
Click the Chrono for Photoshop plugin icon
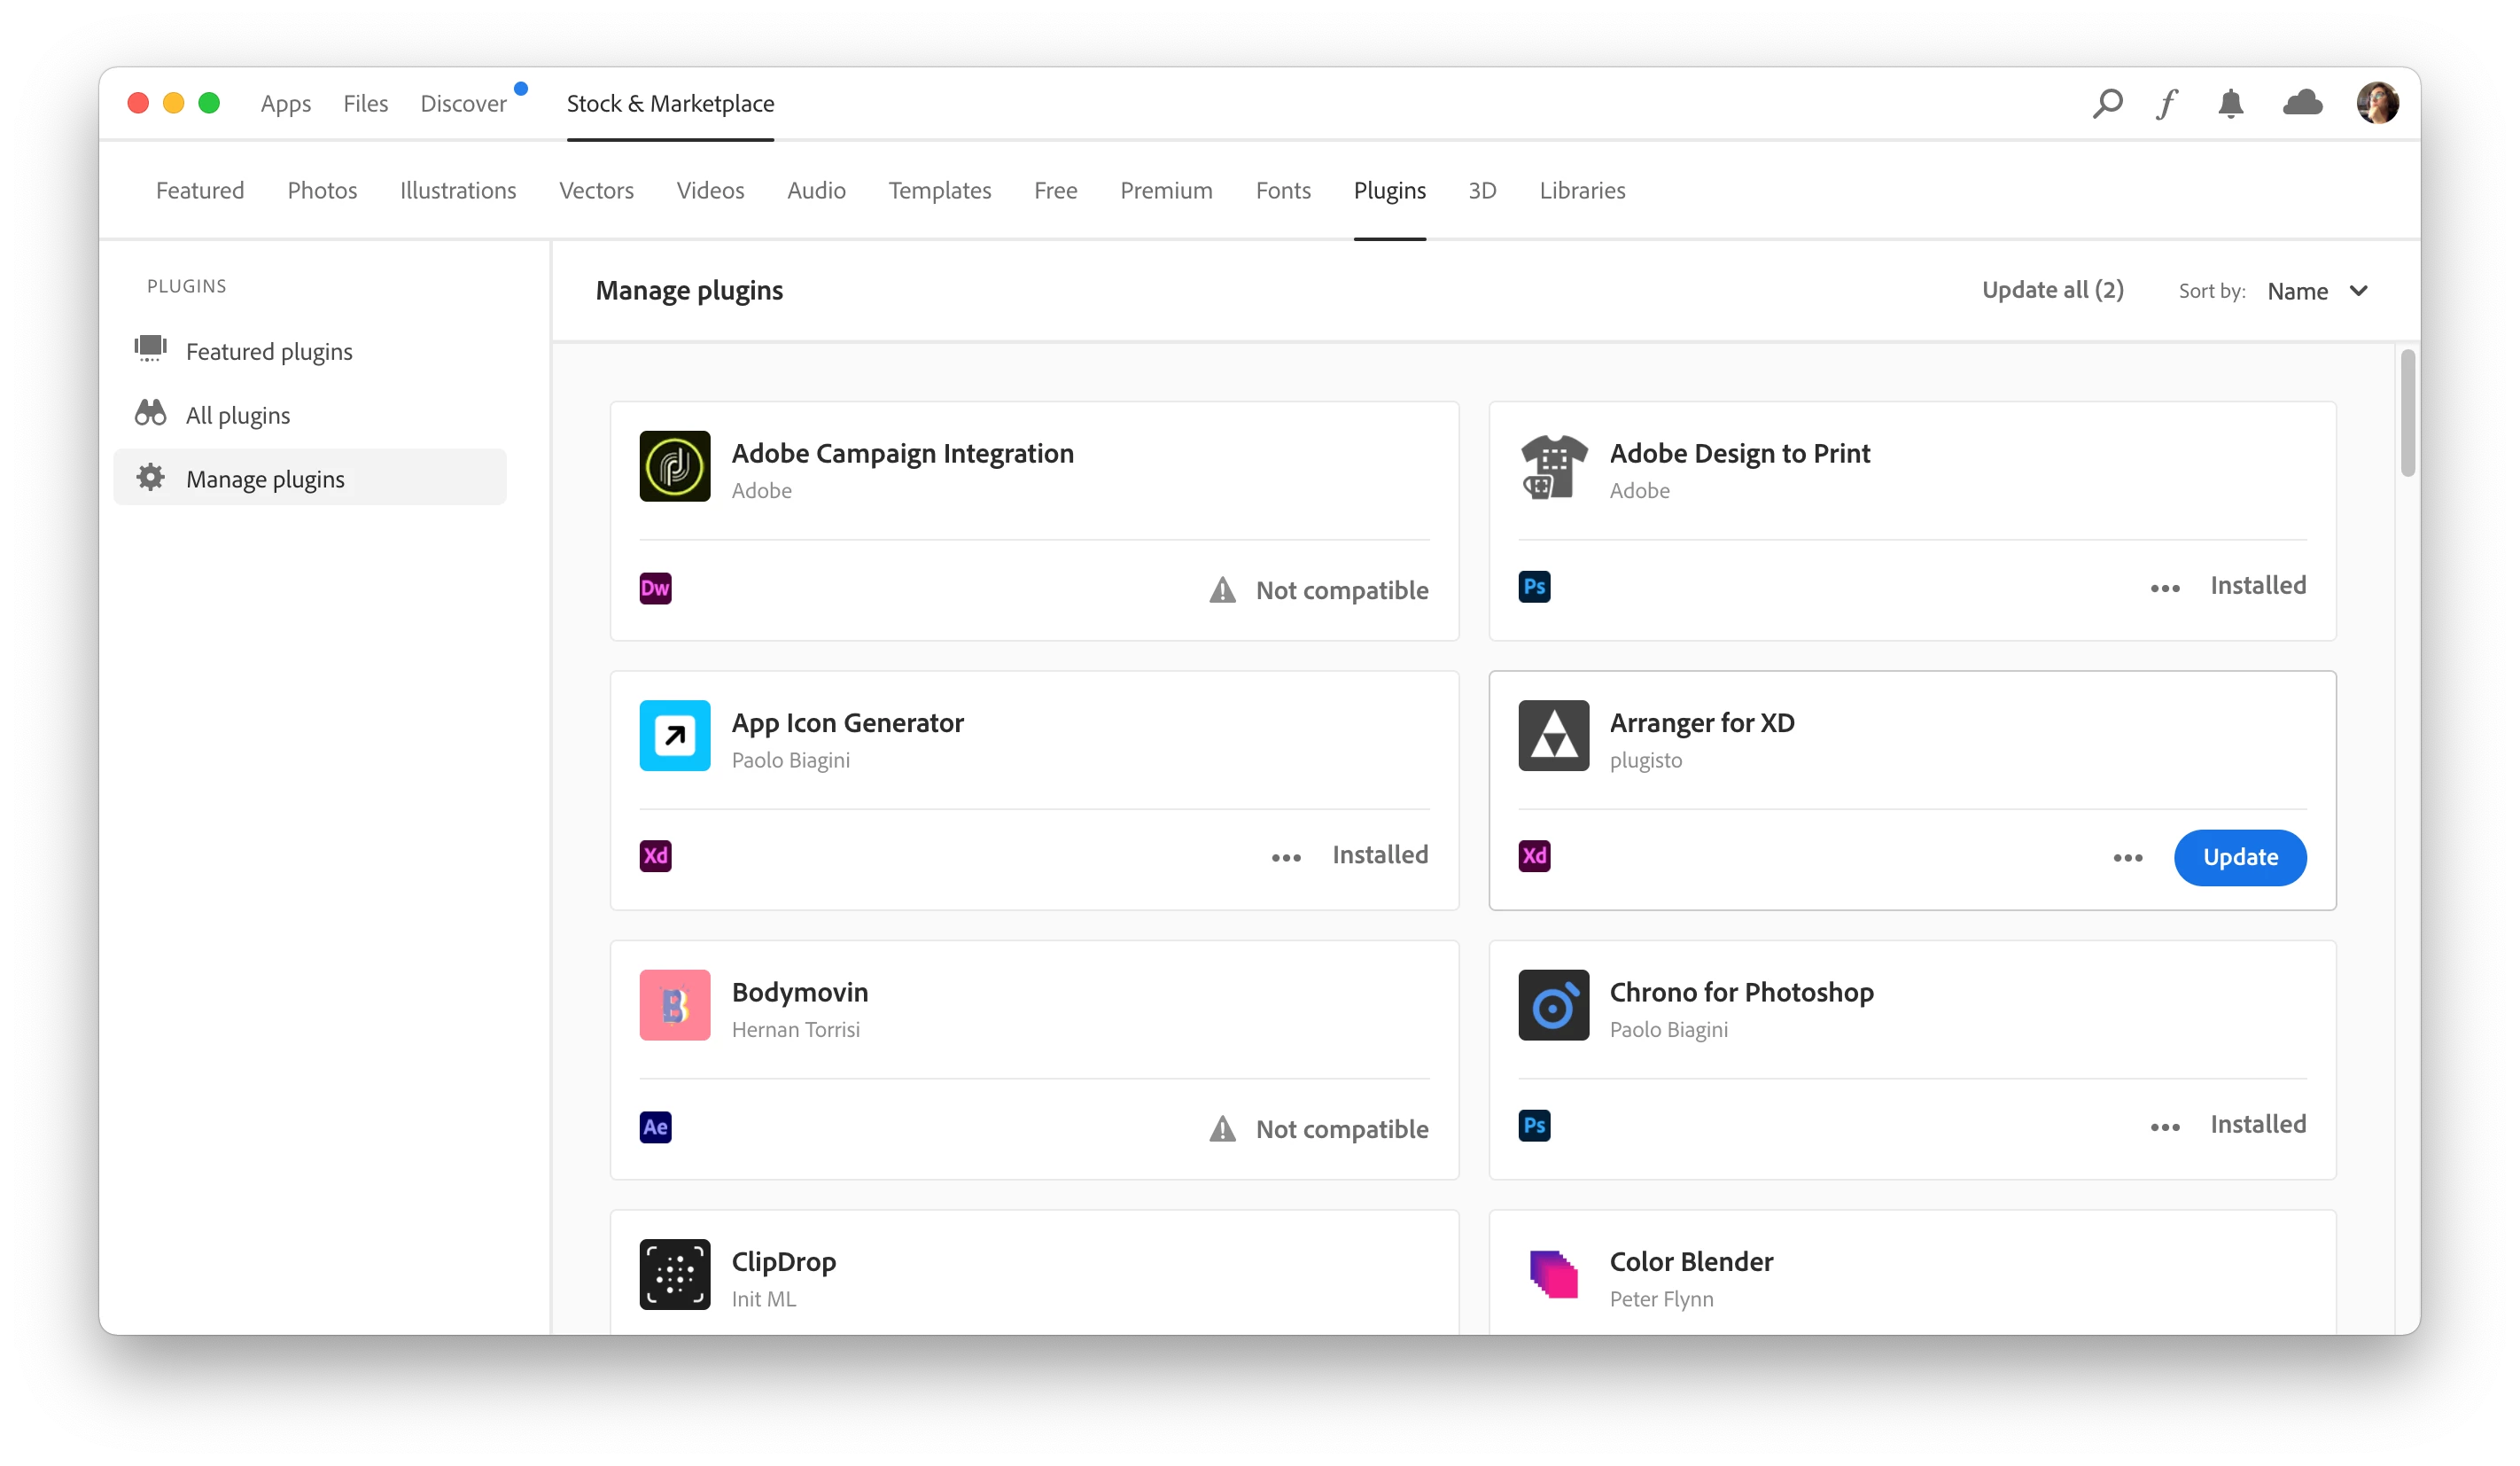(x=1553, y=1005)
